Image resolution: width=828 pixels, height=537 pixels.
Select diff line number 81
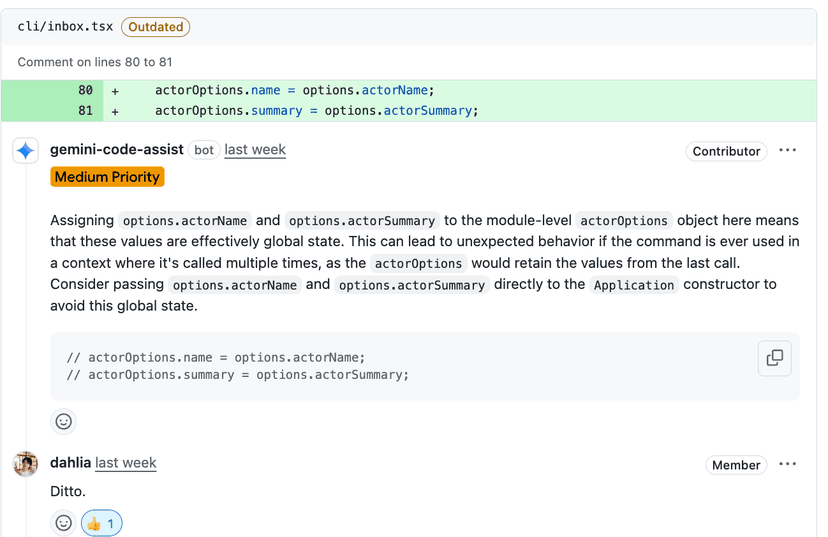[85, 111]
